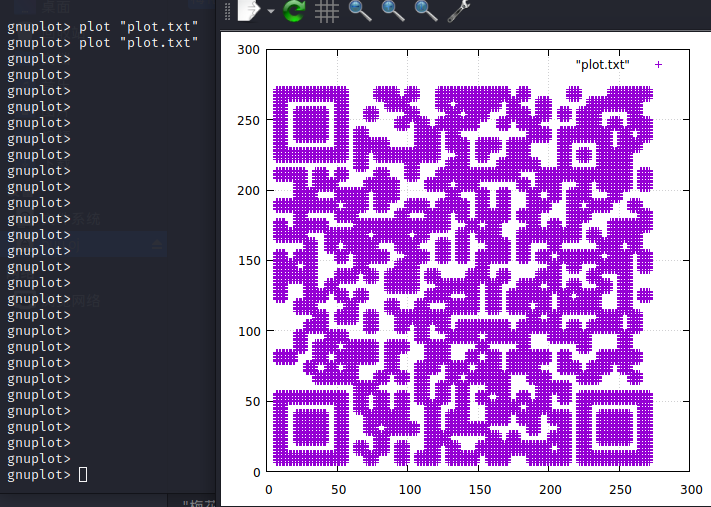711x507 pixels.
Task: Toggle "plot.txt" legend entry in plot
Action: [603, 64]
